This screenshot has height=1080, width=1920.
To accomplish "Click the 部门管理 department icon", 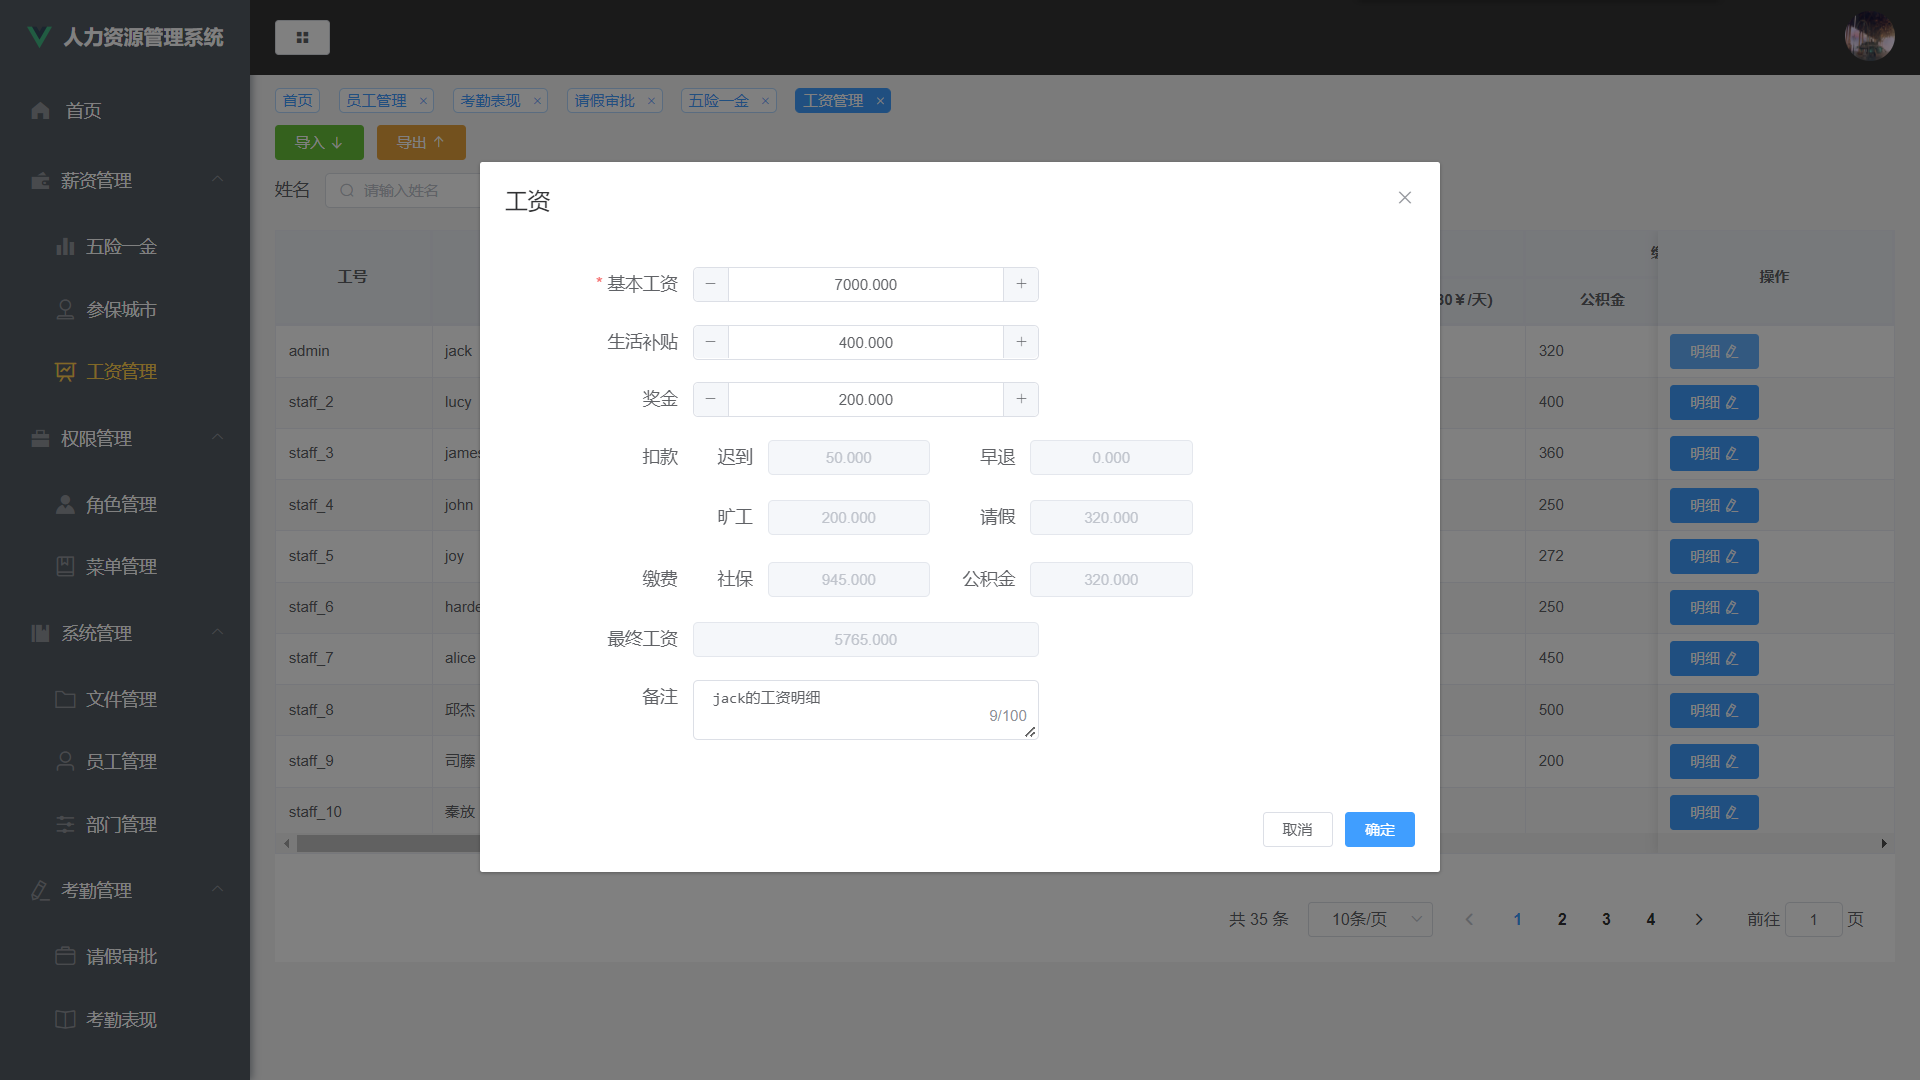I will [65, 824].
